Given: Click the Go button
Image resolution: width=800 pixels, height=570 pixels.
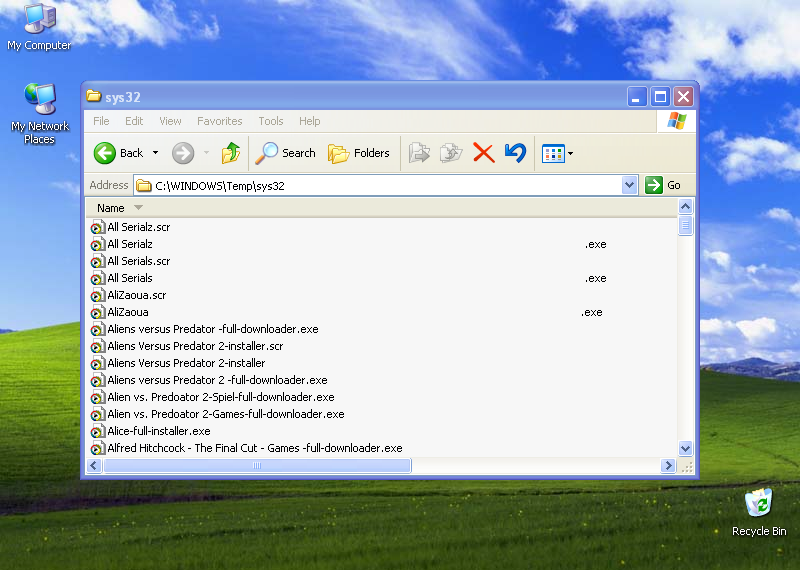Looking at the screenshot, I should point(663,185).
